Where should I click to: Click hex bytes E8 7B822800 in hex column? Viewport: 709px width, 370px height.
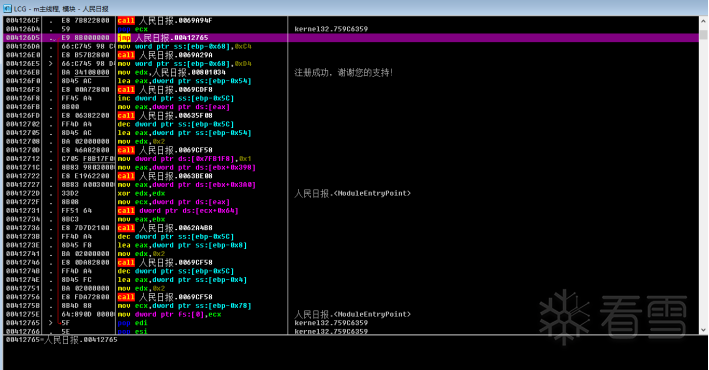[x=85, y=20]
